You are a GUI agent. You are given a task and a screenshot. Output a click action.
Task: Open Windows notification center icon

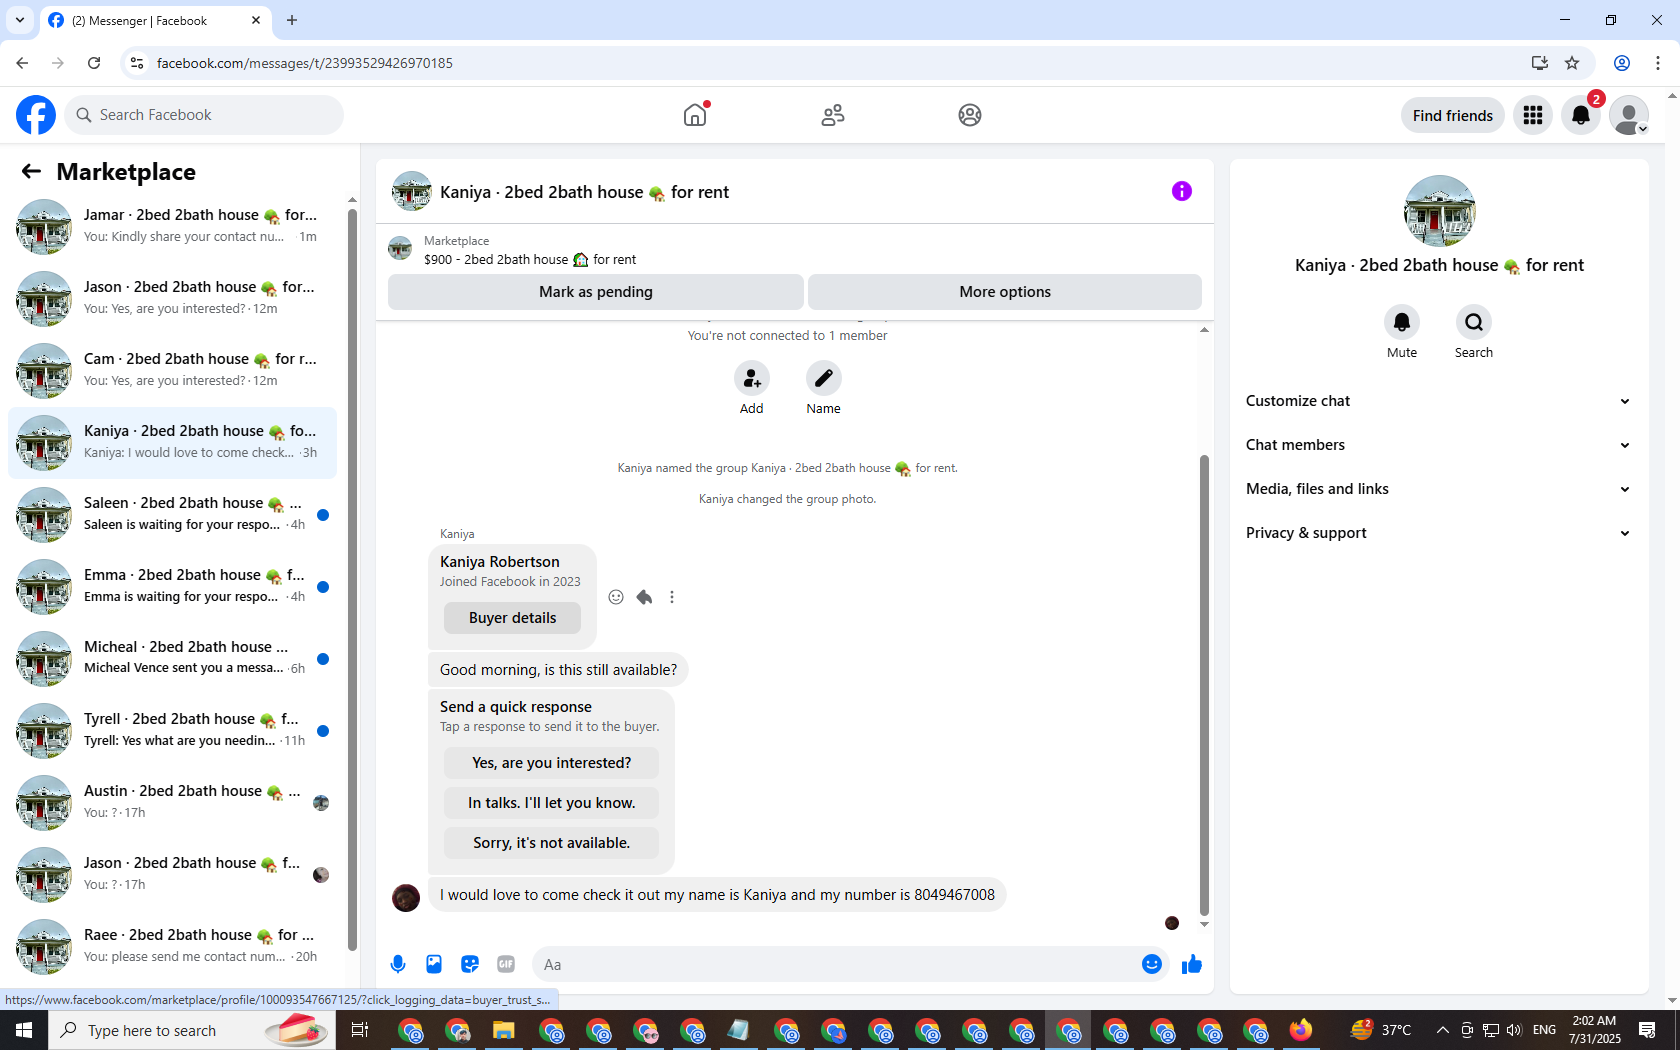click(1647, 1030)
